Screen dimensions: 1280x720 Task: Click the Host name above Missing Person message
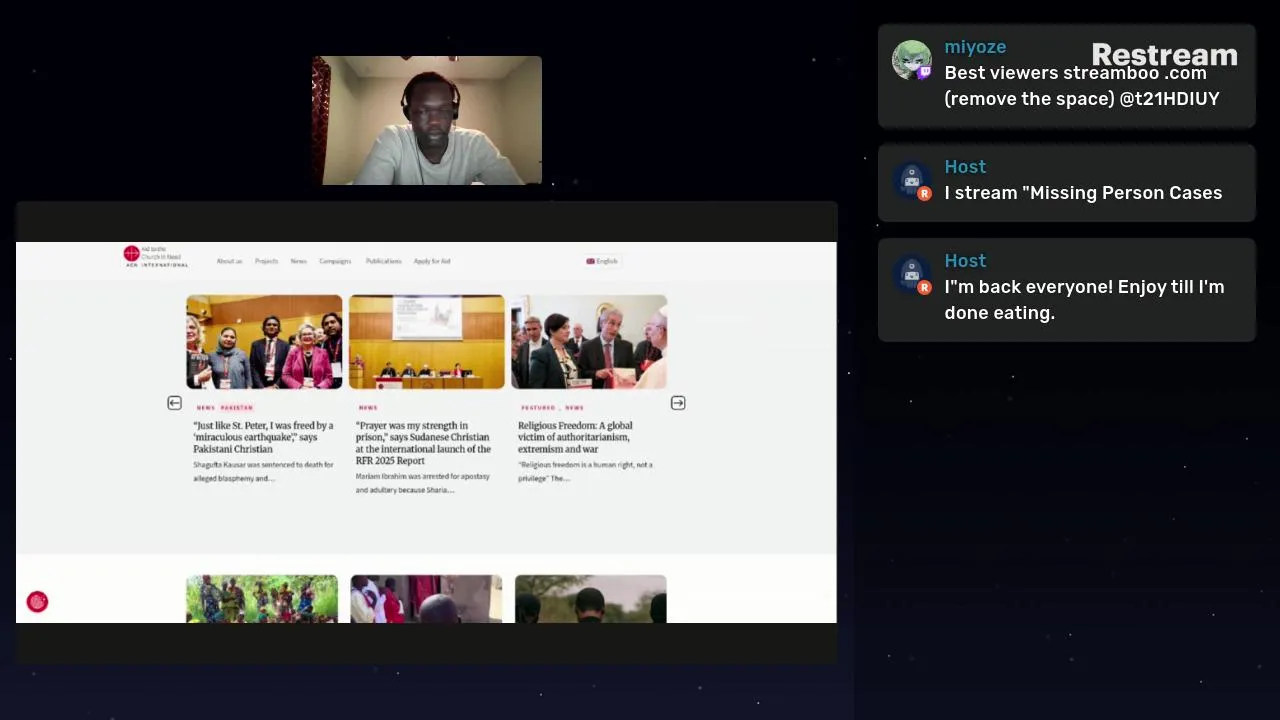965,167
